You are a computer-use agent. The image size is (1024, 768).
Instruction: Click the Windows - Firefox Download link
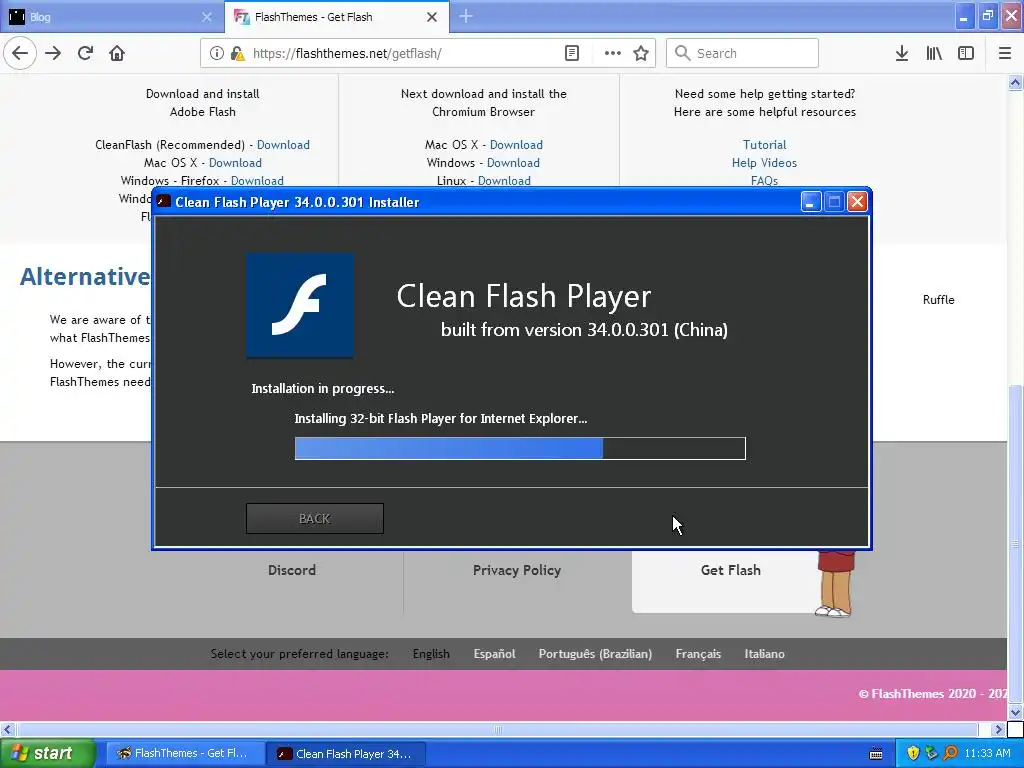point(257,180)
